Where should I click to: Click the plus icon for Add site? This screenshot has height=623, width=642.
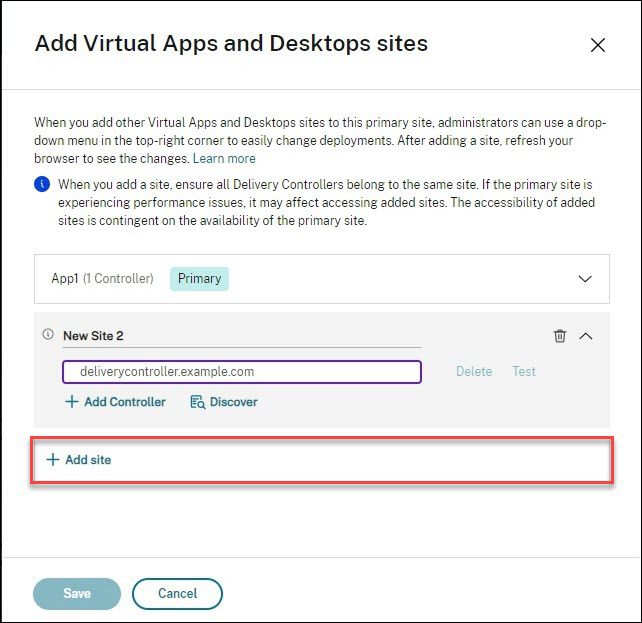click(x=53, y=460)
